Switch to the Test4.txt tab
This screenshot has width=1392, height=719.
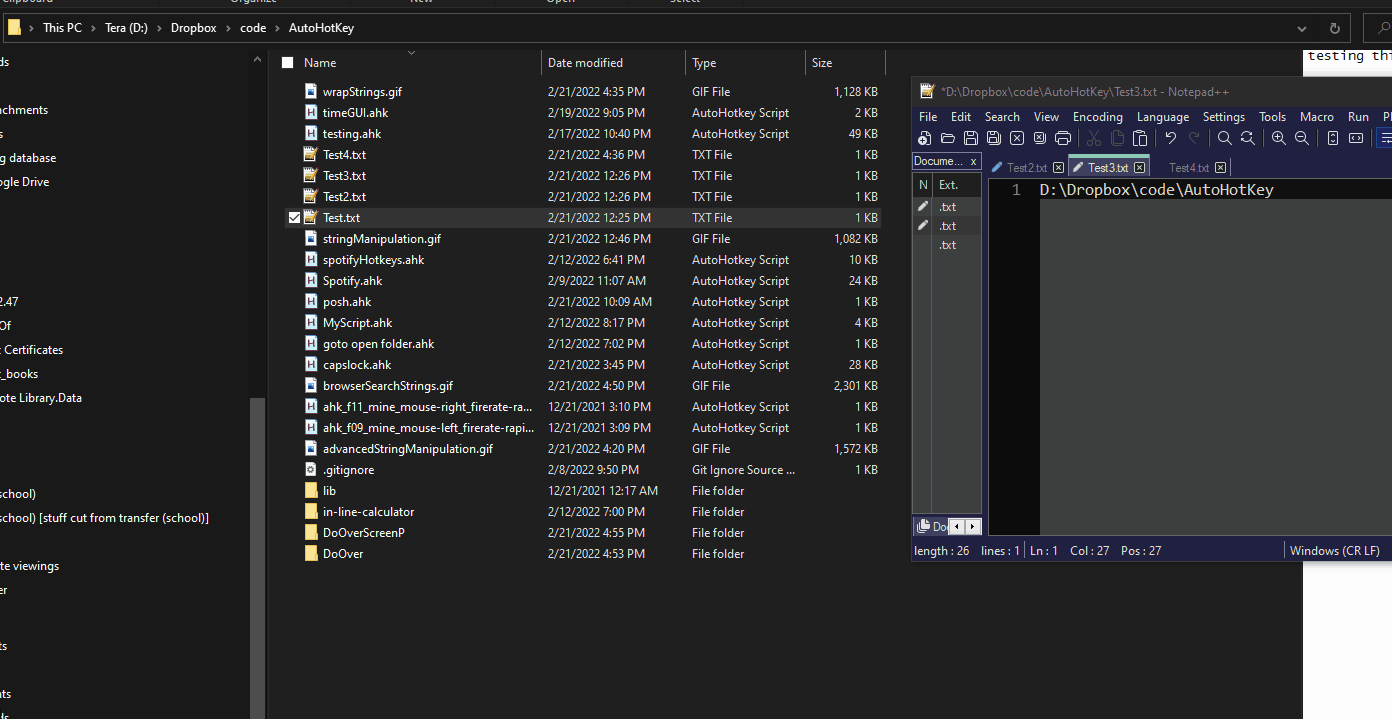point(1189,168)
